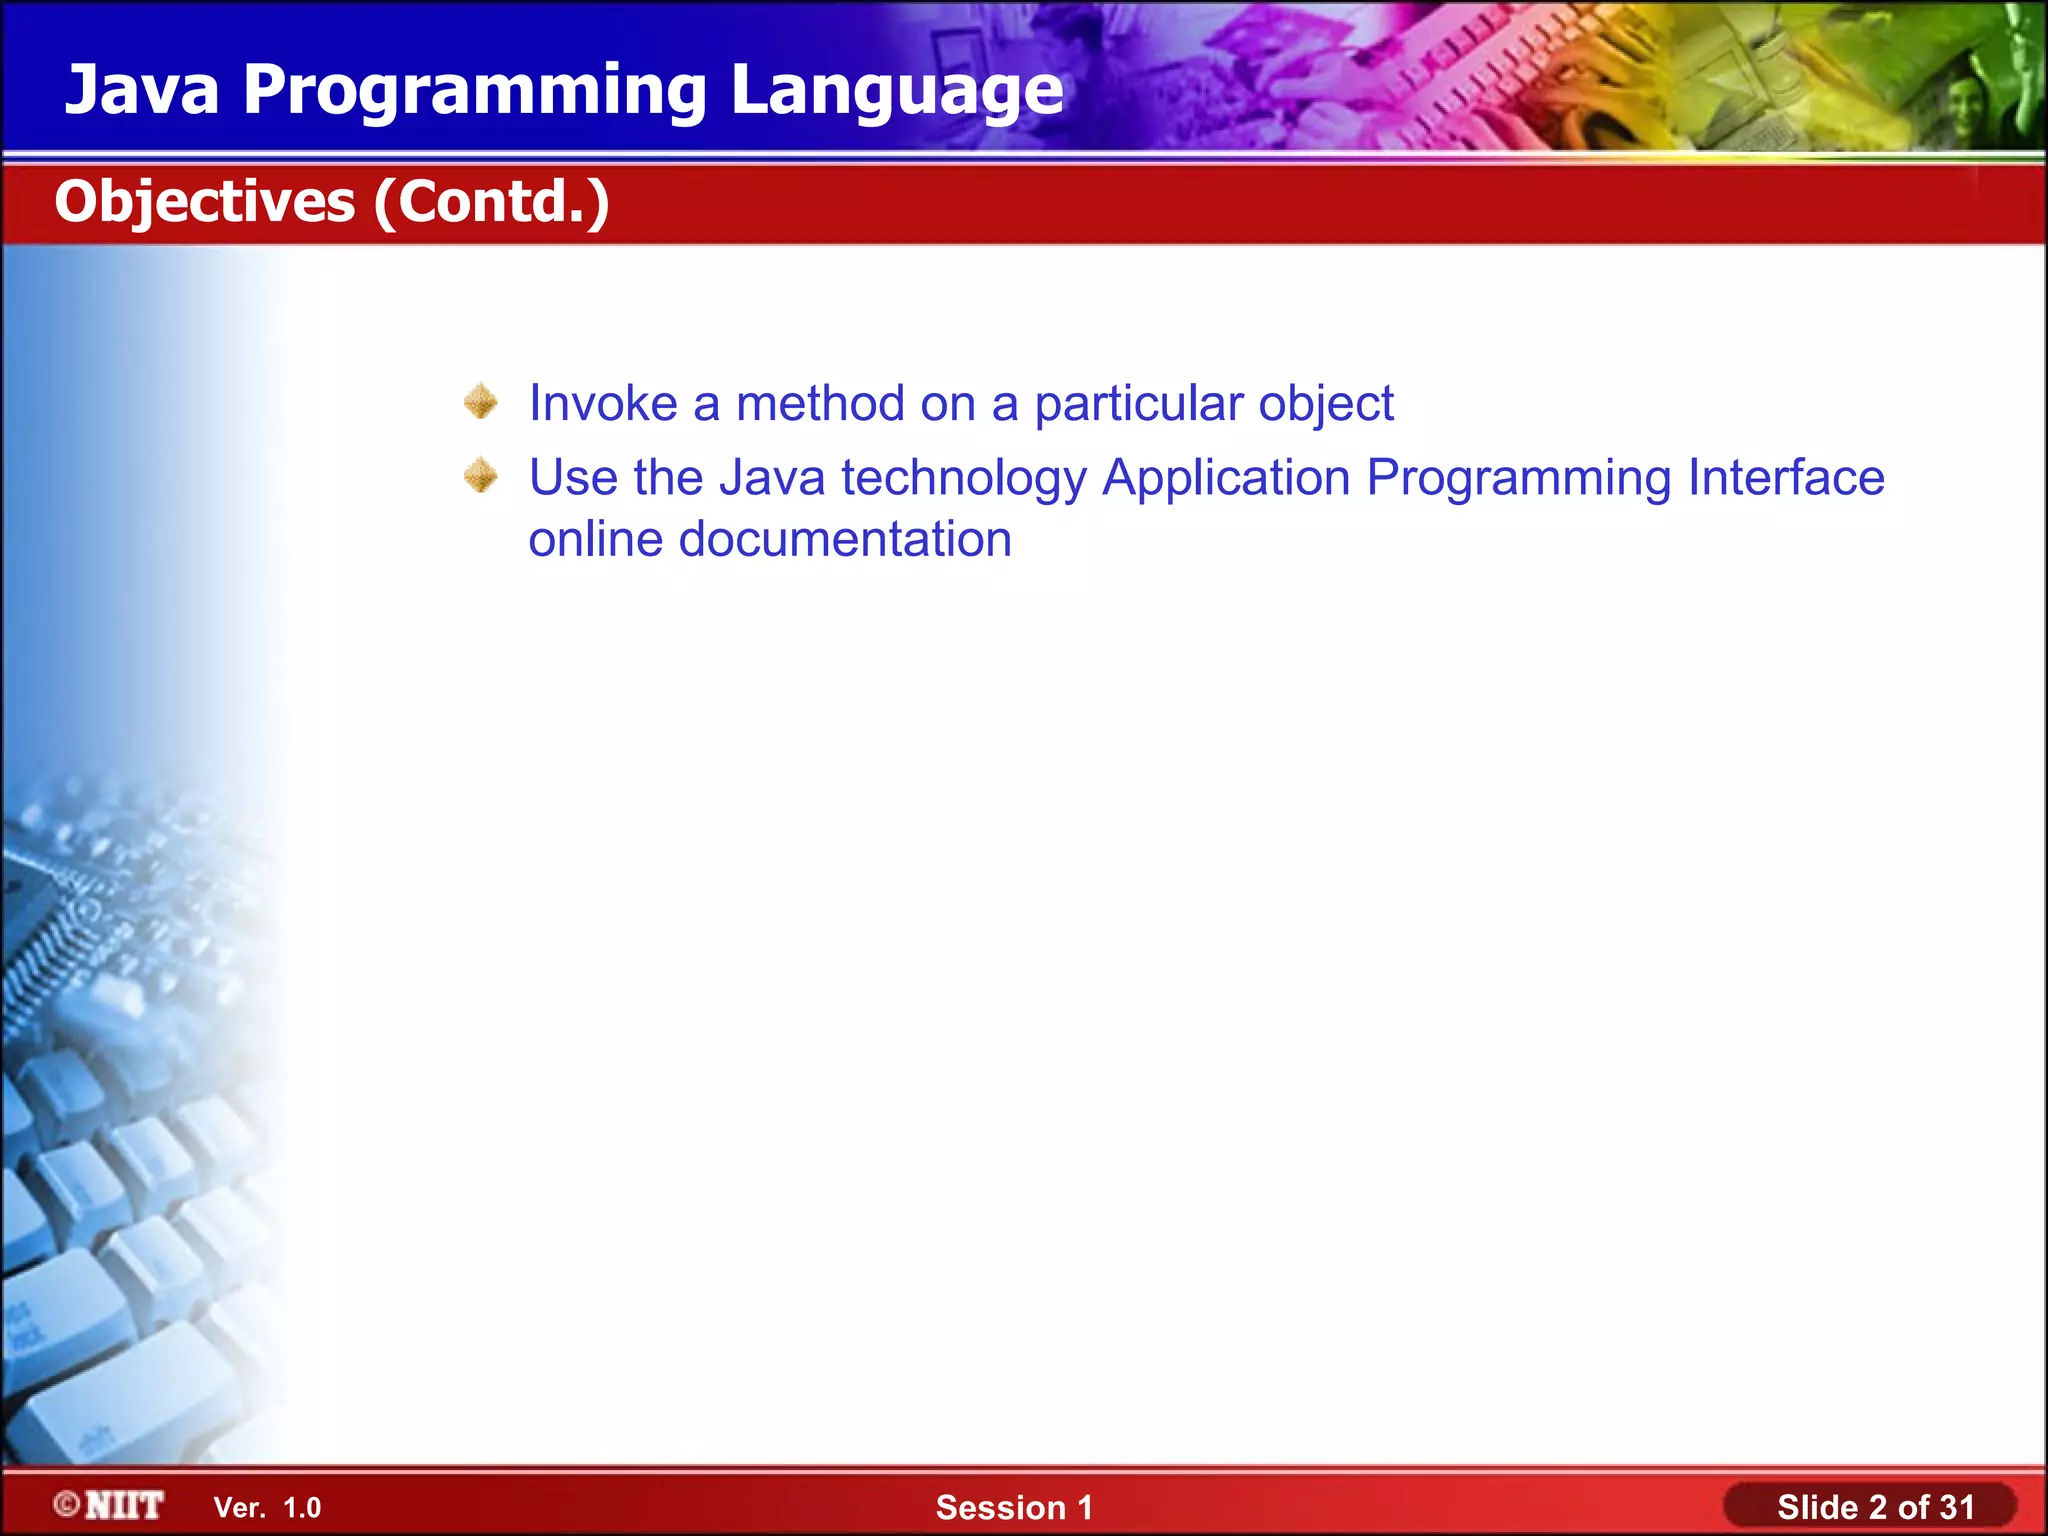Click the "Slide 2 of 31" badge
Image resolution: width=2048 pixels, height=1536 pixels.
click(x=1874, y=1507)
